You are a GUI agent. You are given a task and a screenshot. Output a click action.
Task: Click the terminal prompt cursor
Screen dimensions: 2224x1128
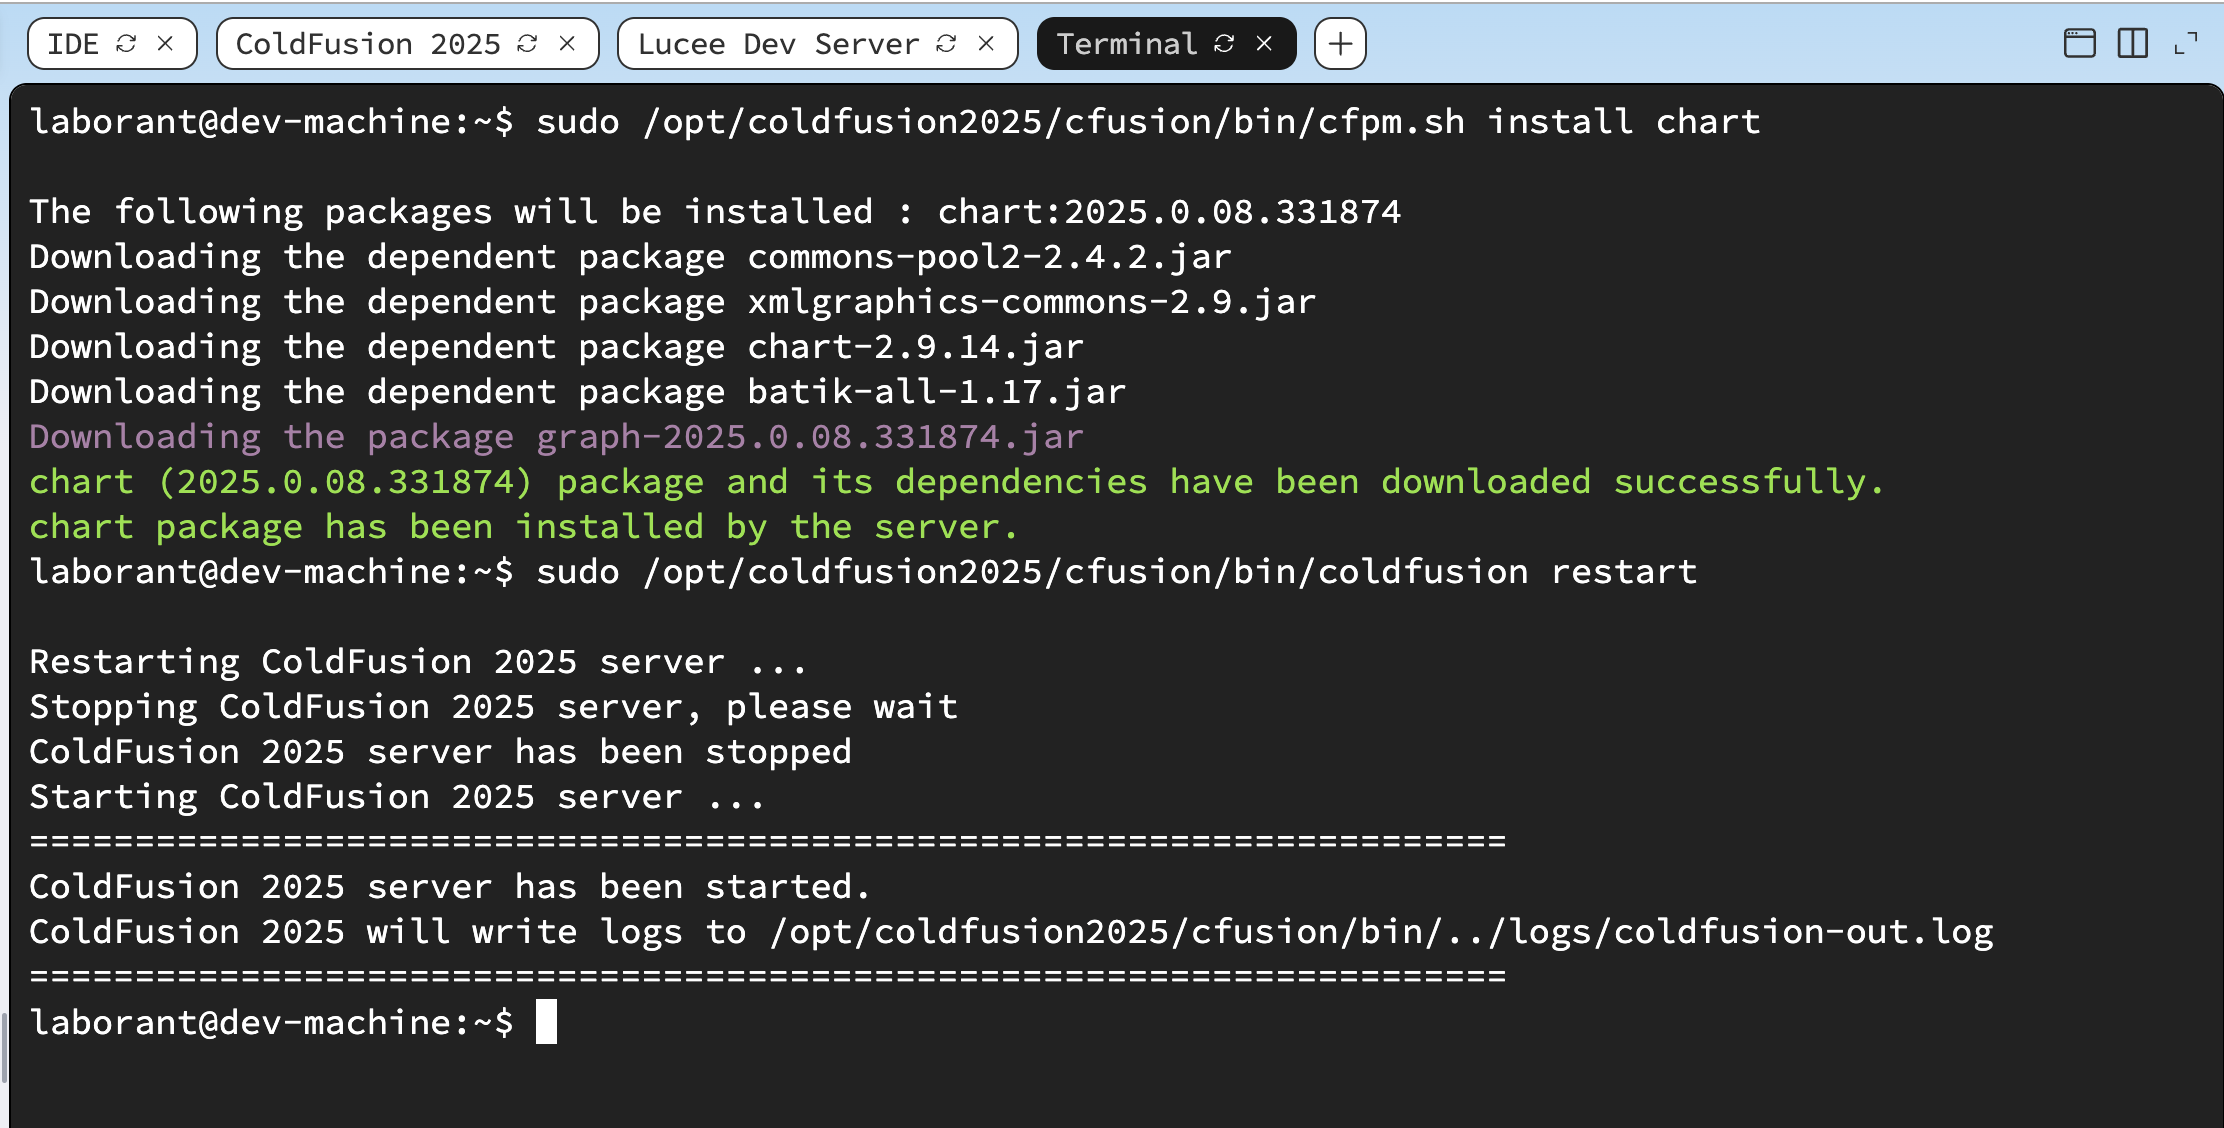[x=546, y=1022]
